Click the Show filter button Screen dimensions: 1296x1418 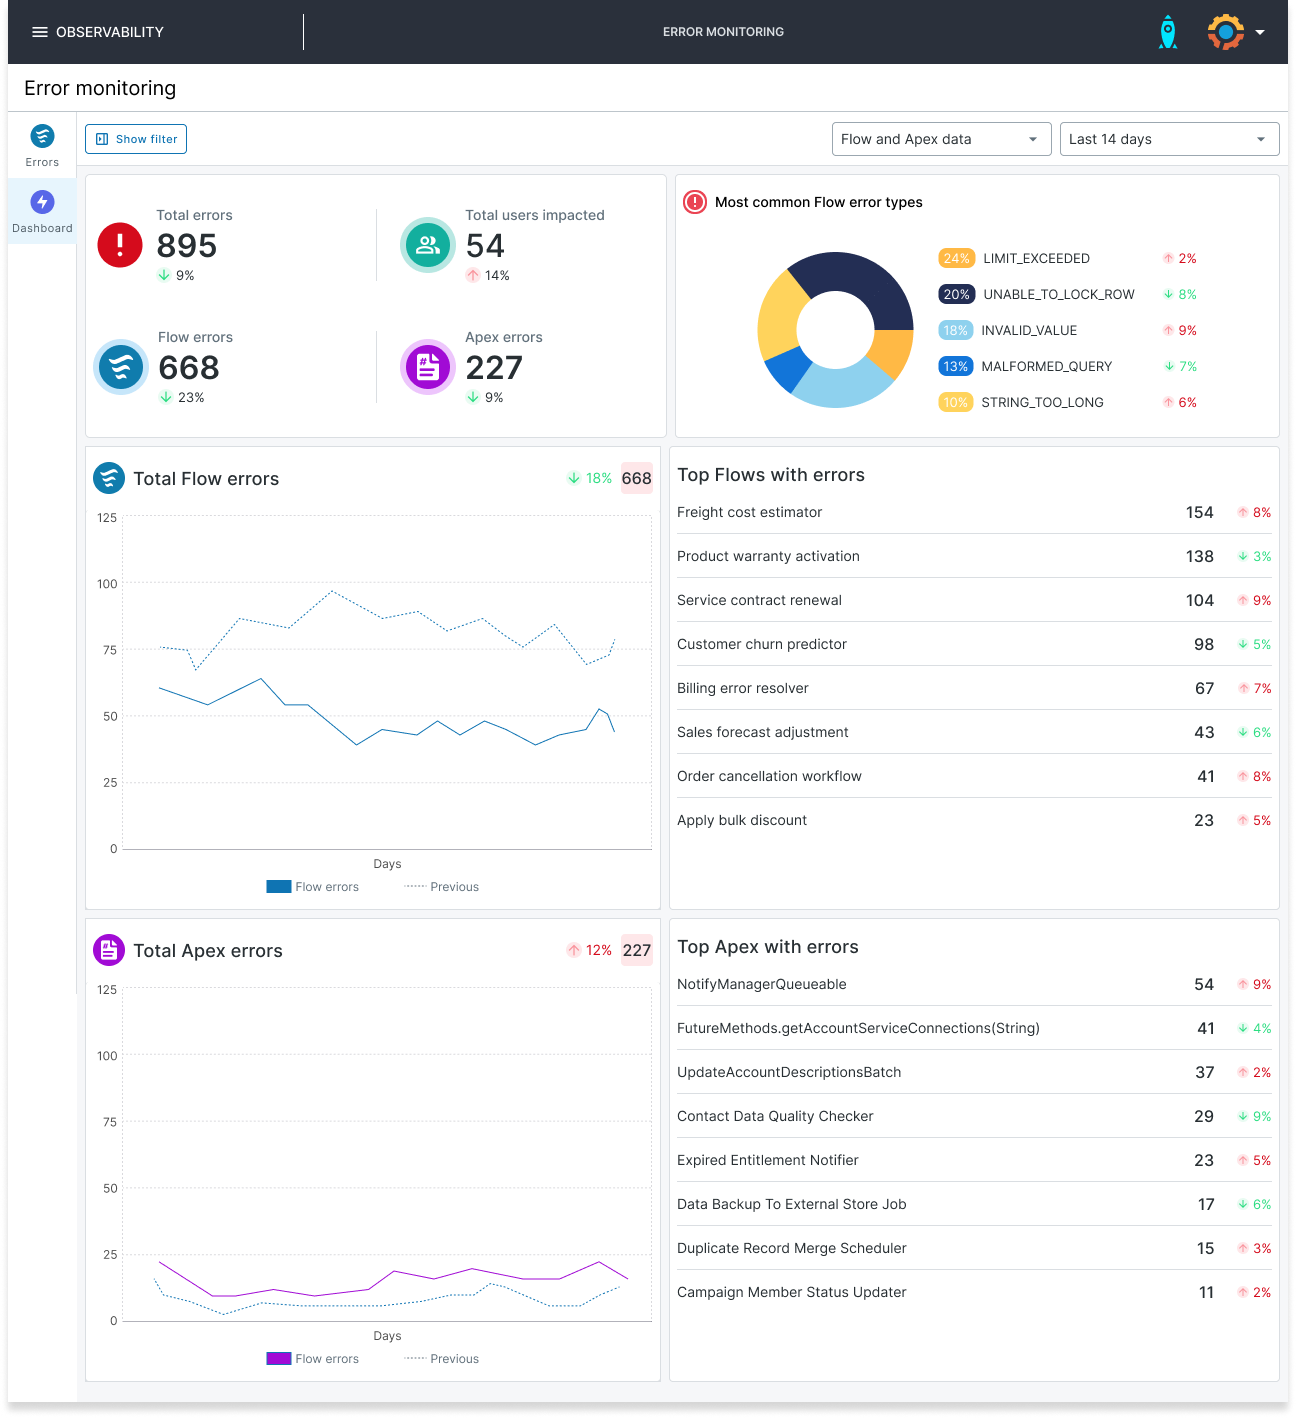(136, 139)
